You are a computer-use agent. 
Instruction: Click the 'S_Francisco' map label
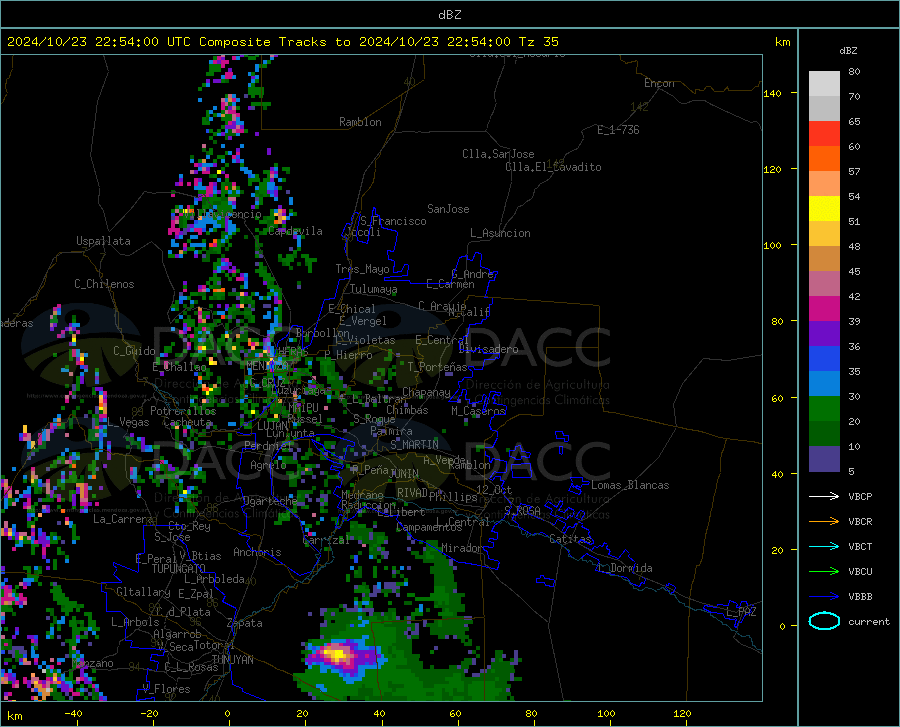(393, 221)
